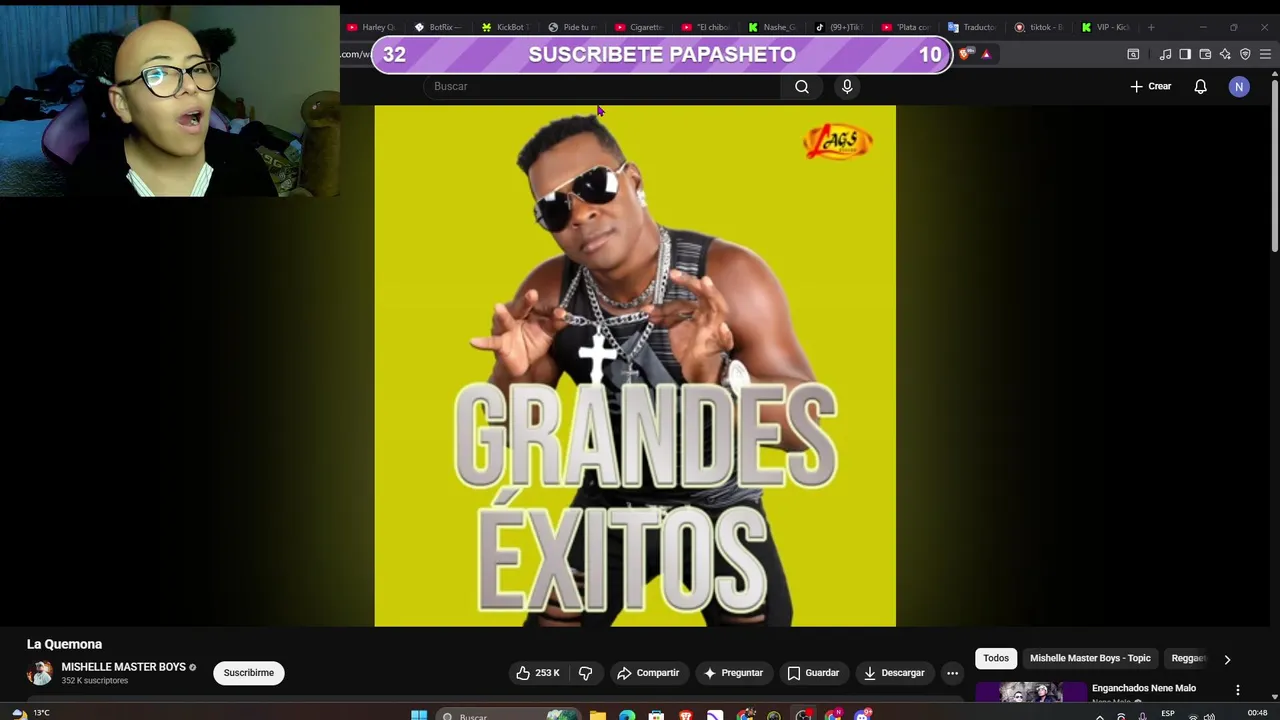Open Microsoft Store from the taskbar

(x=656, y=715)
